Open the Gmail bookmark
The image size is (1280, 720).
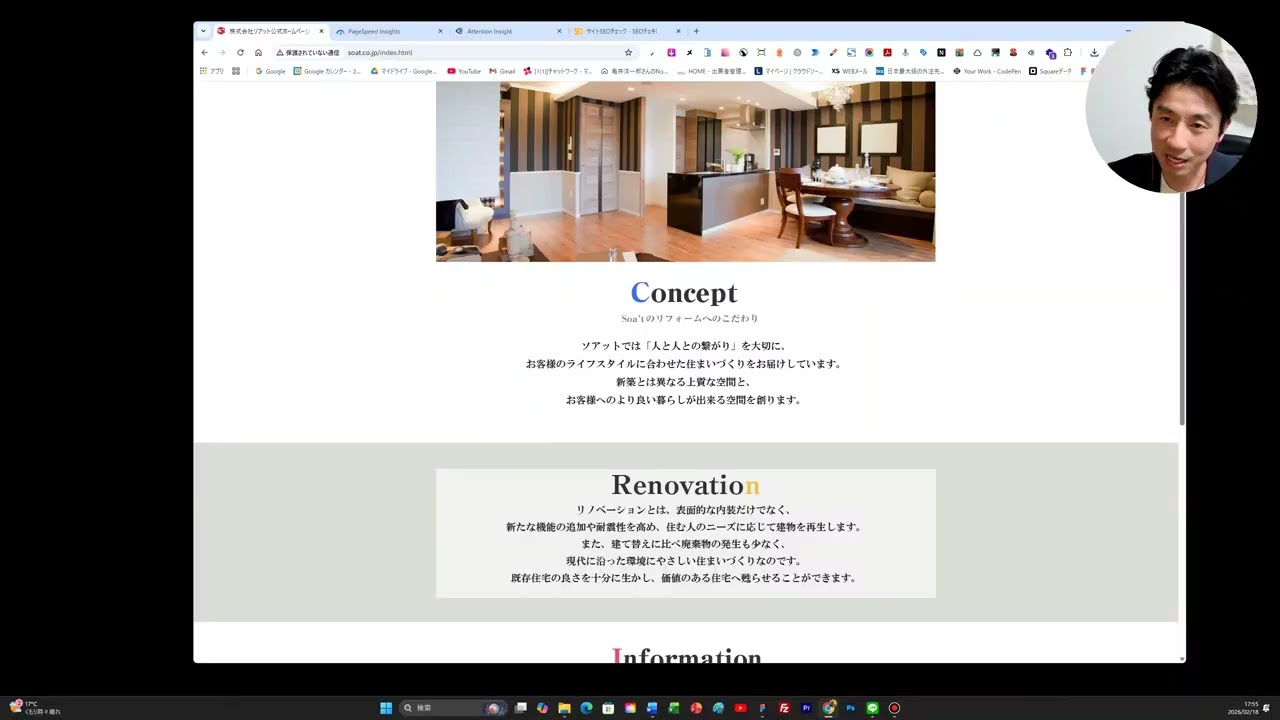point(502,71)
